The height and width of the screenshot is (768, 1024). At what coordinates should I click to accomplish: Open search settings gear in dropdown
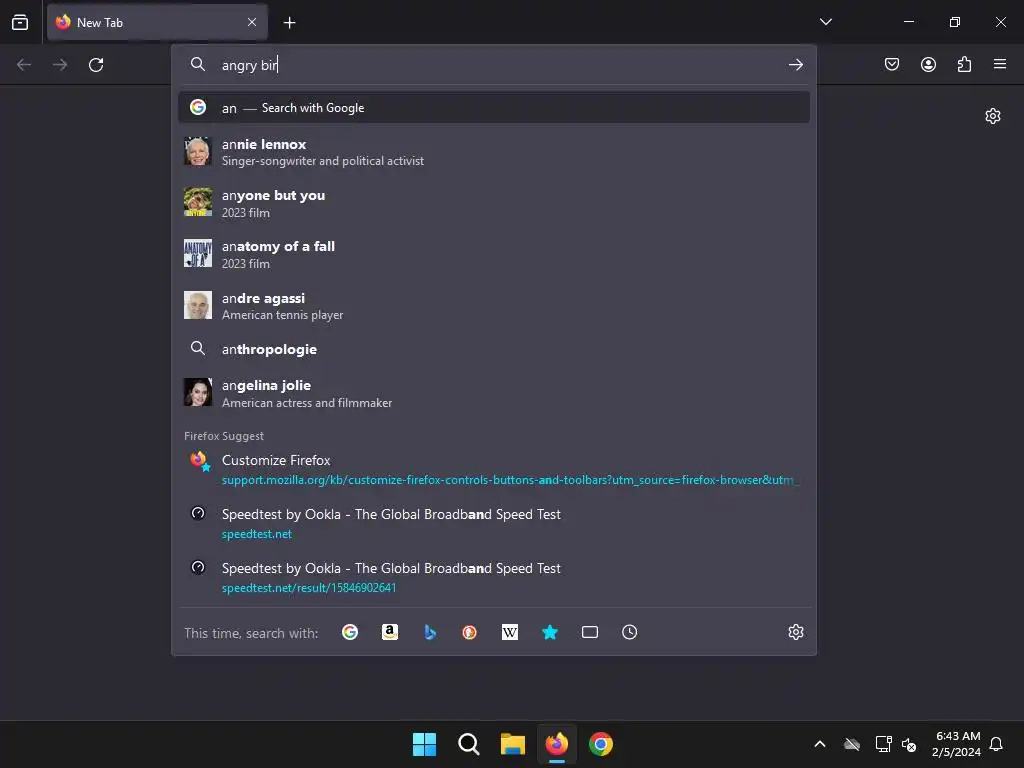click(795, 632)
